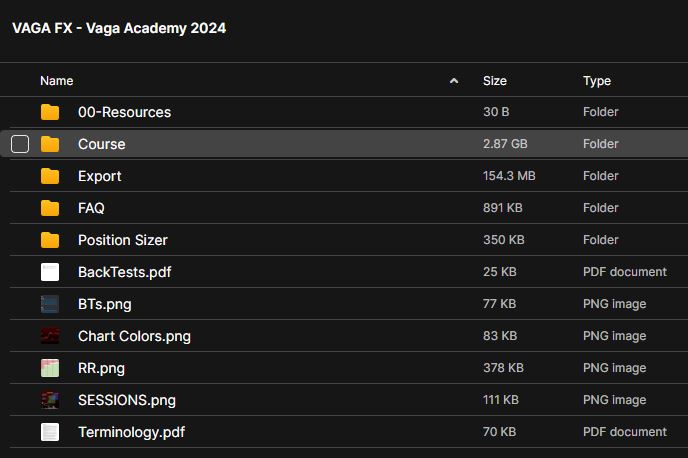Click the FAQ folder icon

(x=50, y=208)
